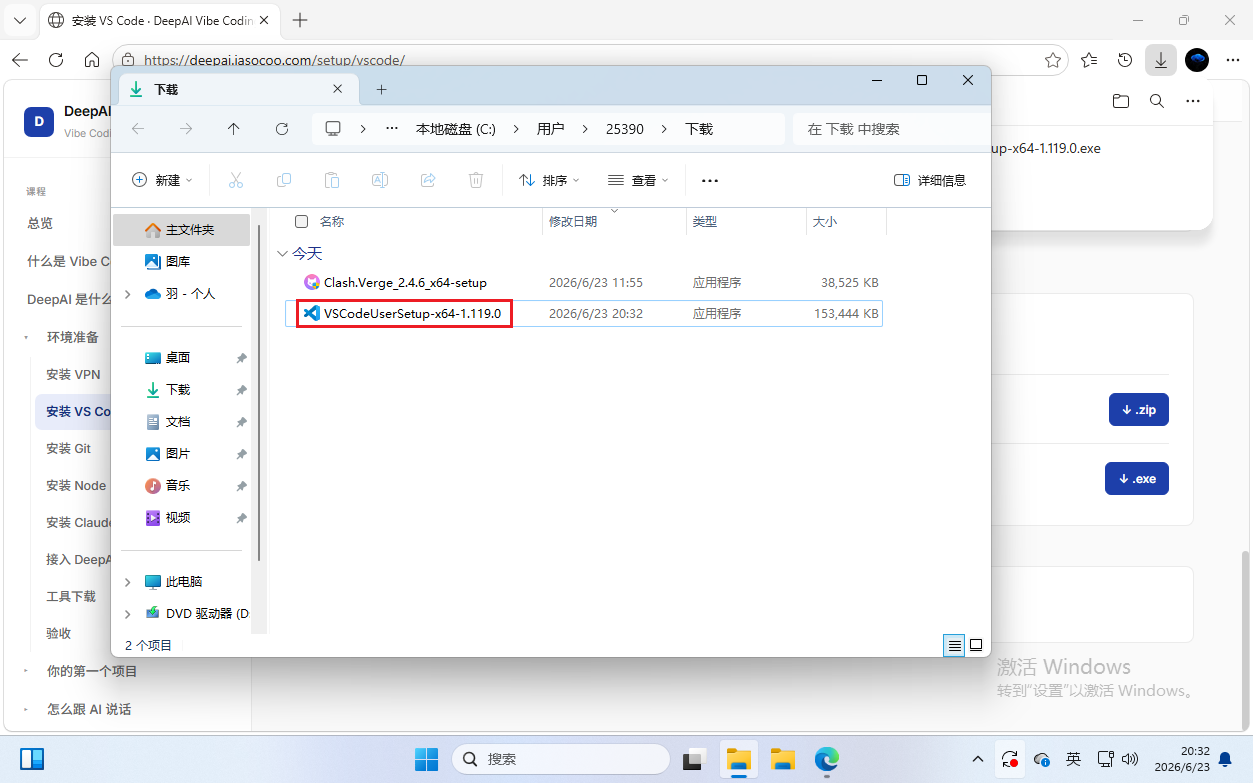Open downloads folder icon in Edge panel
The width and height of the screenshot is (1253, 783).
(1121, 101)
